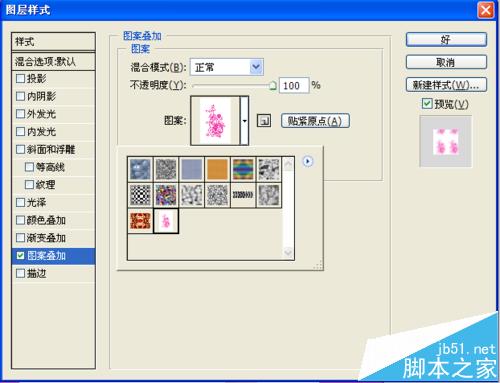Pick the red-orange ornamental pattern swatch
This screenshot has width=500, height=383.
click(x=140, y=221)
